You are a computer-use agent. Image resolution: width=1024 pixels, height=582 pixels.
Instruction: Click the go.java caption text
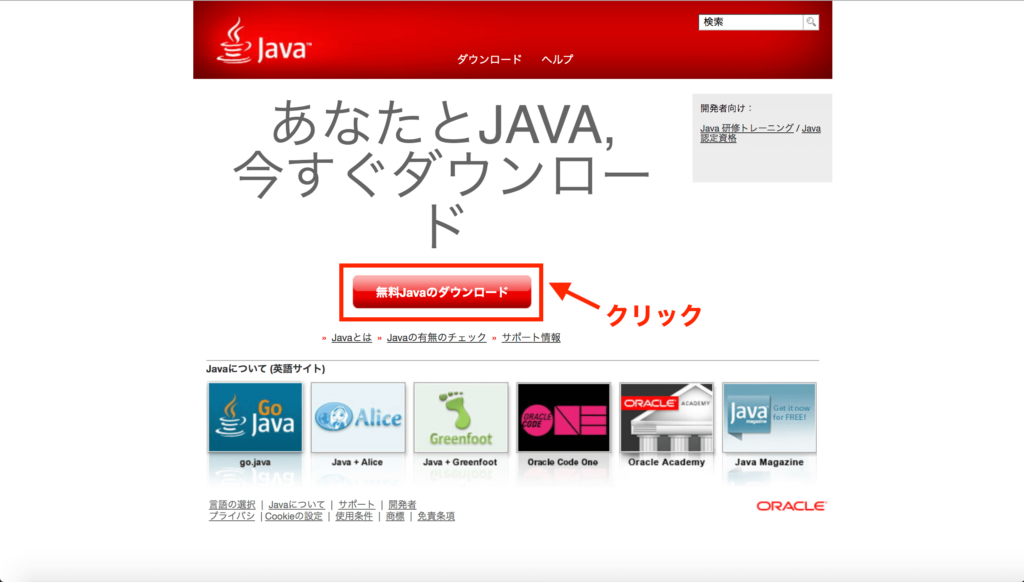click(x=255, y=462)
